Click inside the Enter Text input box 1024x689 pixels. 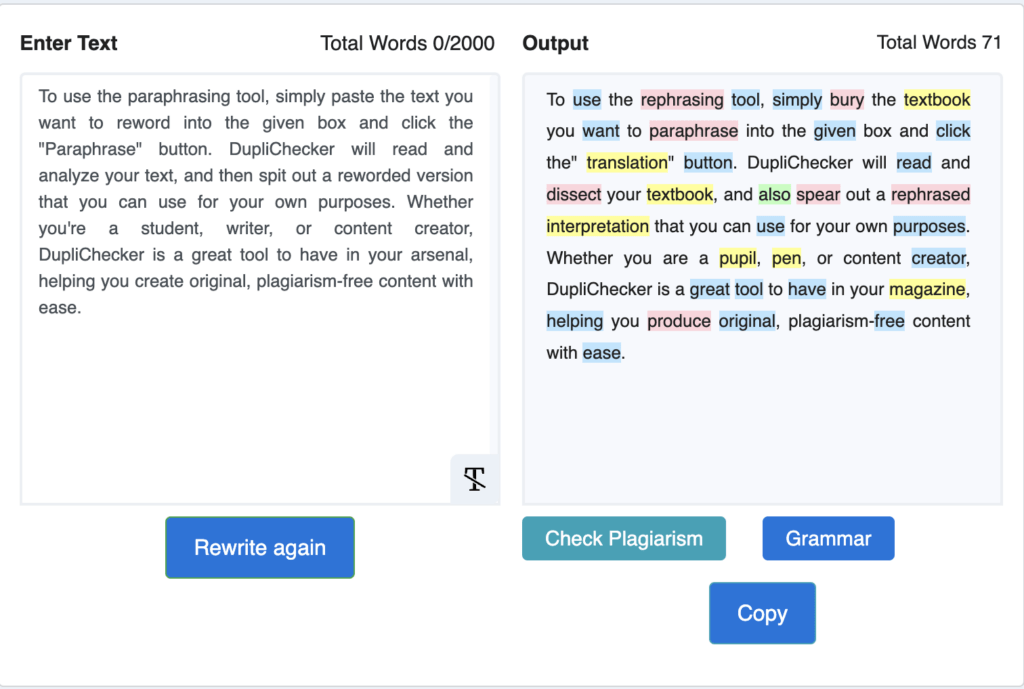point(260,289)
